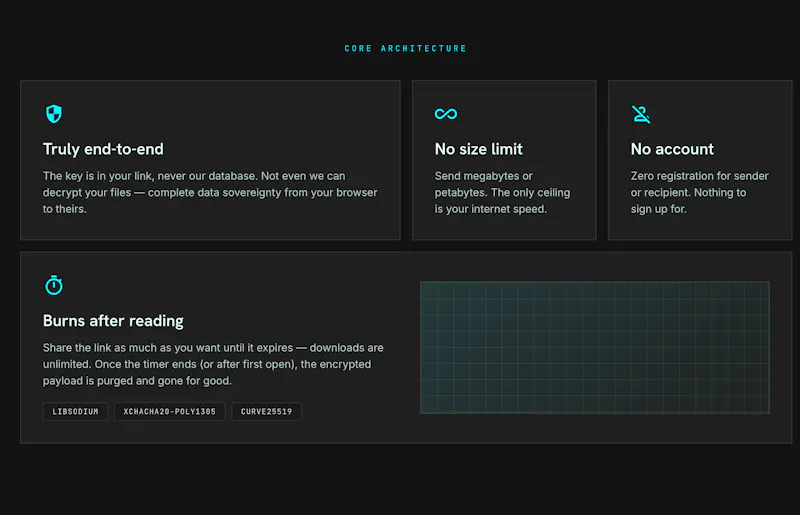The height and width of the screenshot is (515, 800).
Task: Click the shield icon above Truly end-to-end
Action: [54, 114]
